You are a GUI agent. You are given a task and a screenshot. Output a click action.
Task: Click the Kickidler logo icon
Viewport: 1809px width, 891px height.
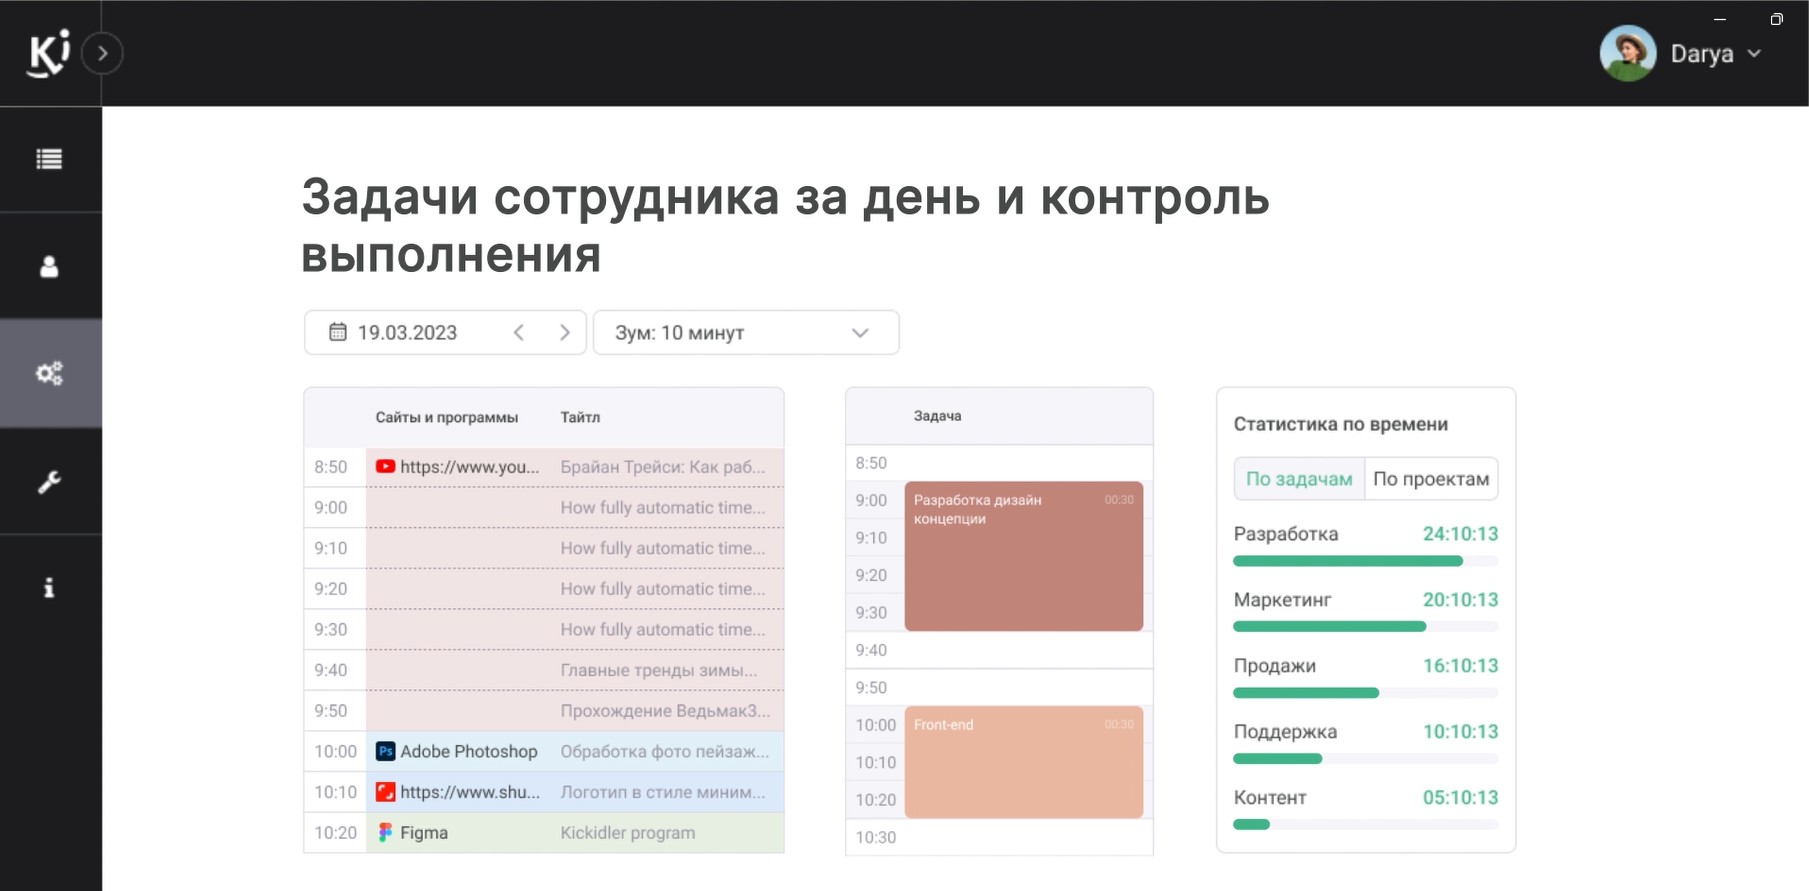coord(48,52)
